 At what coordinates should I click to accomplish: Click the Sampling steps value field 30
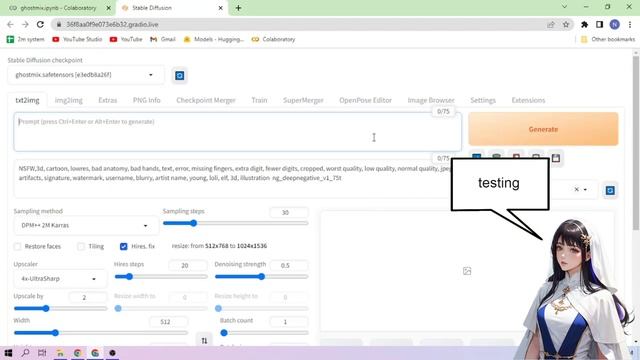289,212
